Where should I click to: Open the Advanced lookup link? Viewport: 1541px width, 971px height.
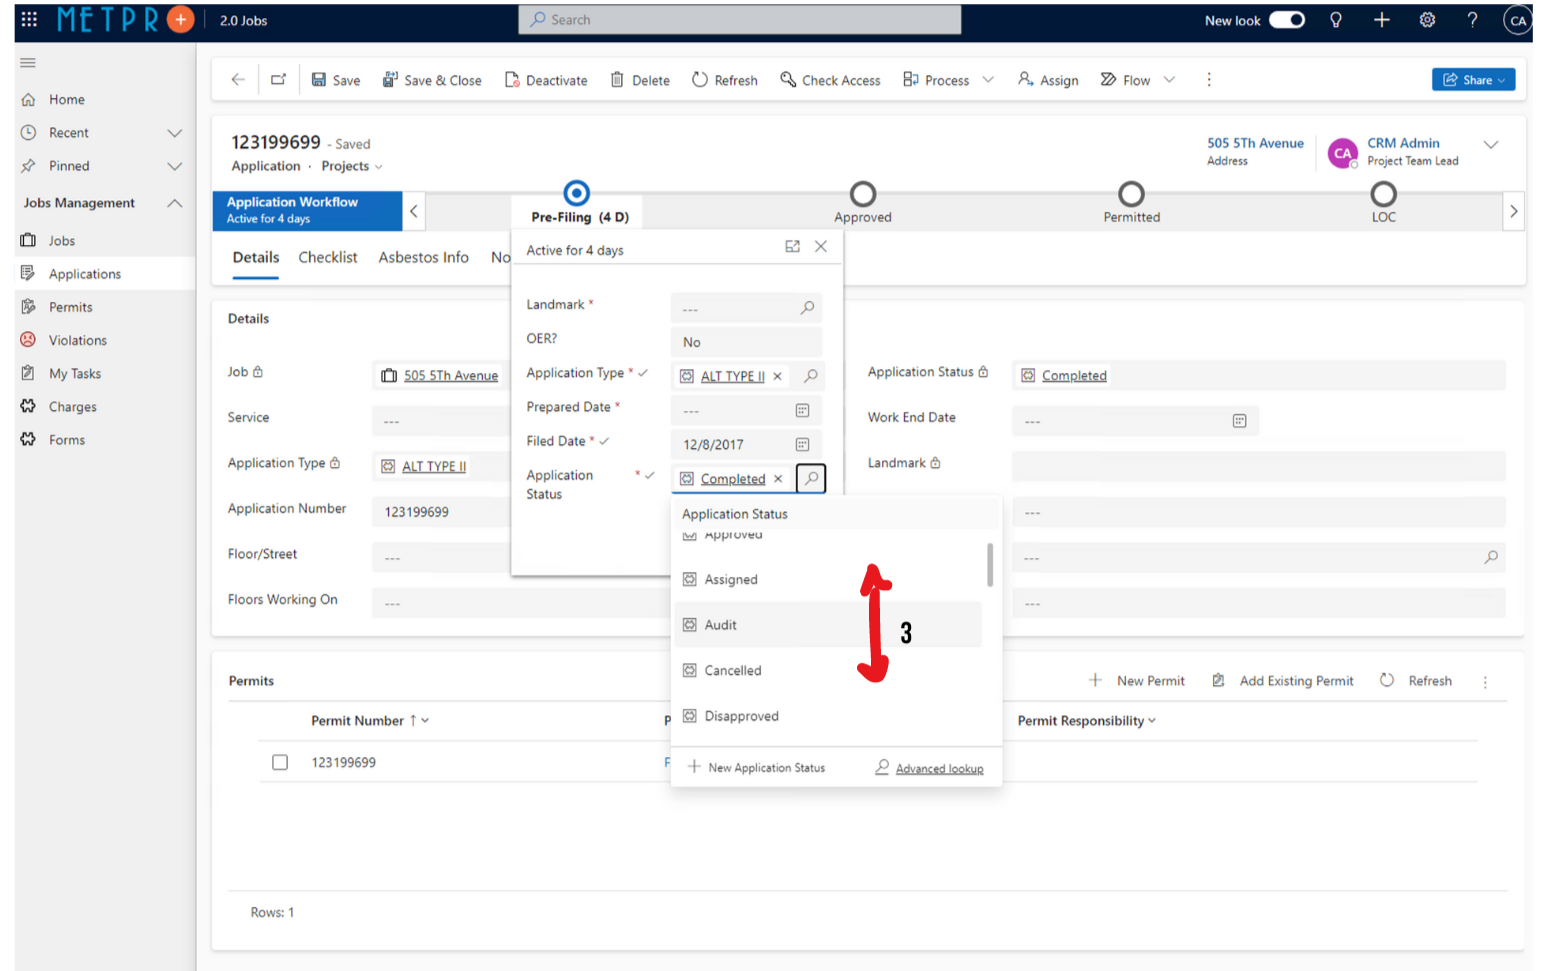coord(939,768)
